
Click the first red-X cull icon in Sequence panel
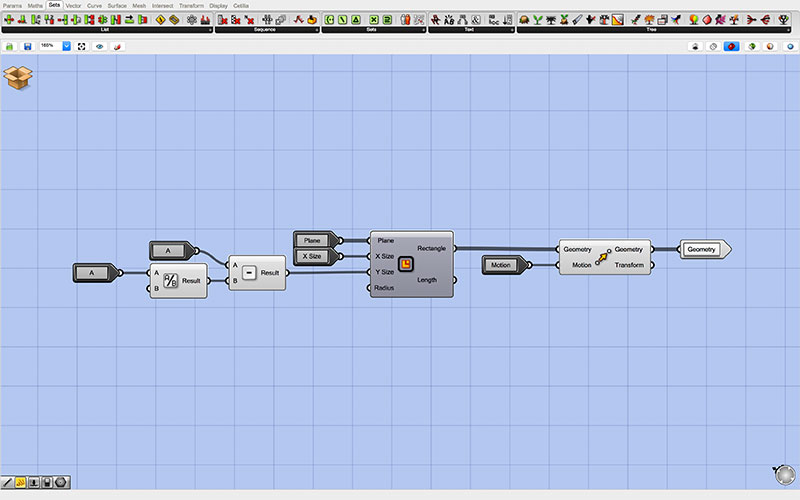(222, 20)
